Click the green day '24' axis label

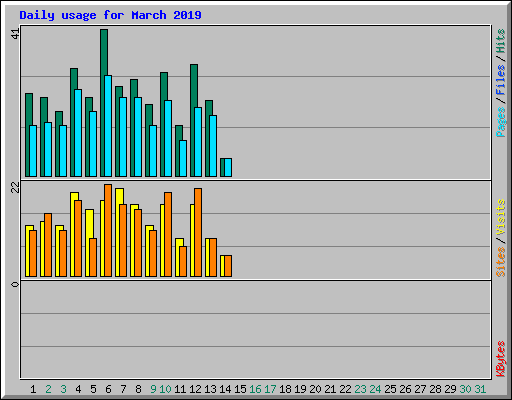click(x=375, y=389)
